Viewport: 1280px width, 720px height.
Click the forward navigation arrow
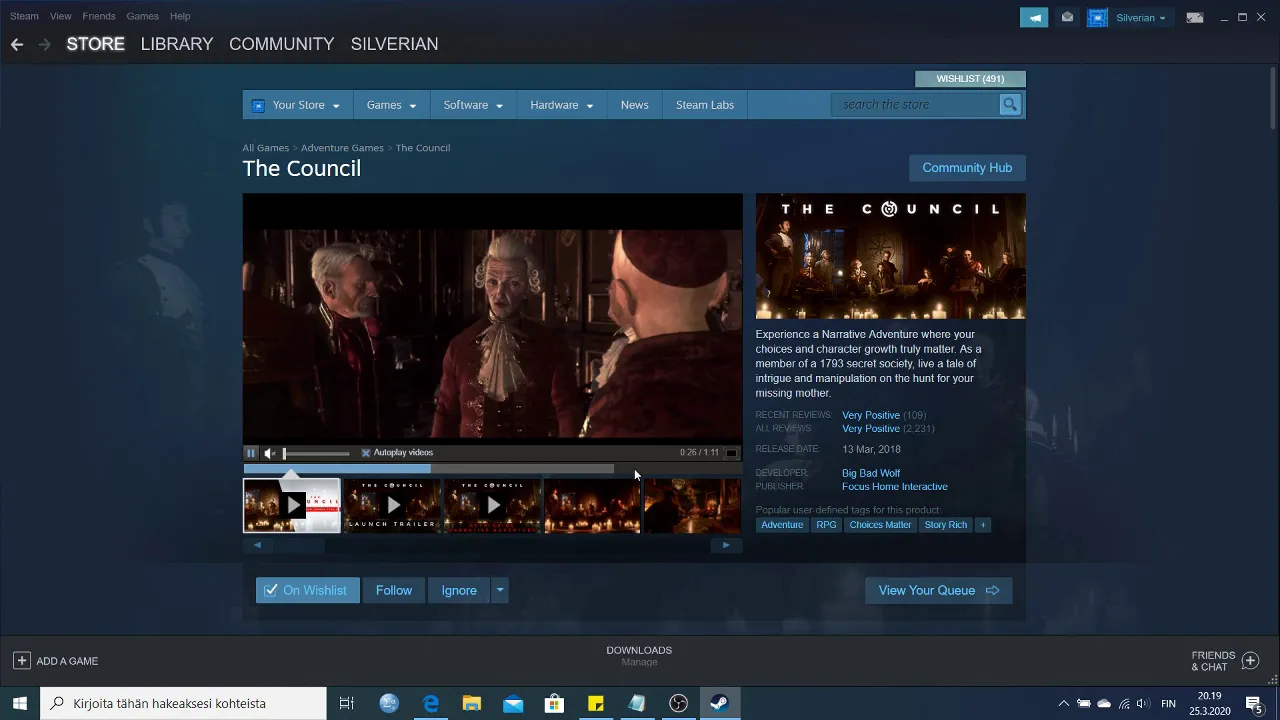pyautogui.click(x=44, y=44)
